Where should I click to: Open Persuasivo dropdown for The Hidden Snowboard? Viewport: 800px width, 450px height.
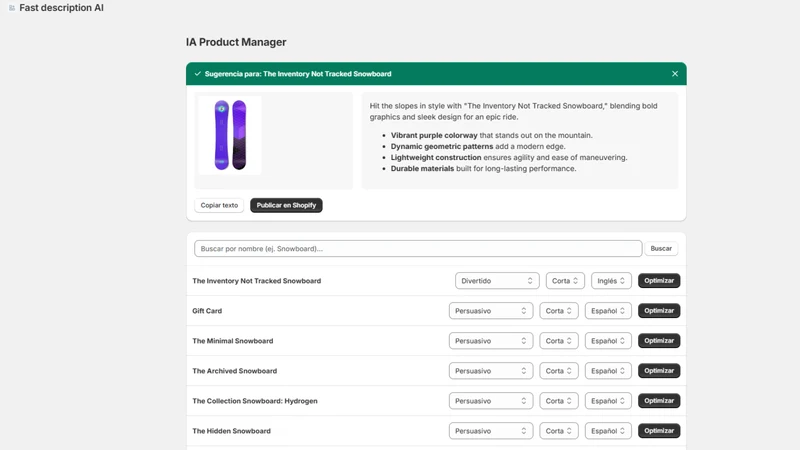point(491,431)
